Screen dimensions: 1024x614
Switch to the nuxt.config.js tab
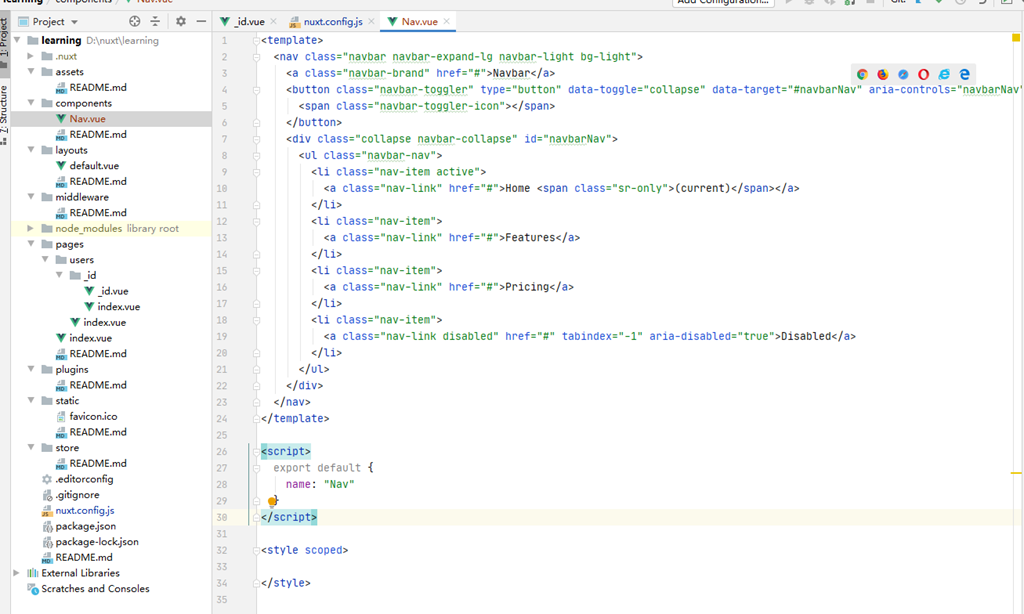332,22
